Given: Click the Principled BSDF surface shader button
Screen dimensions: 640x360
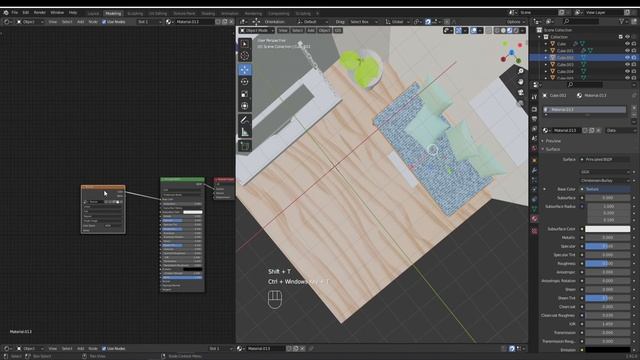Looking at the screenshot, I should [x=605, y=160].
